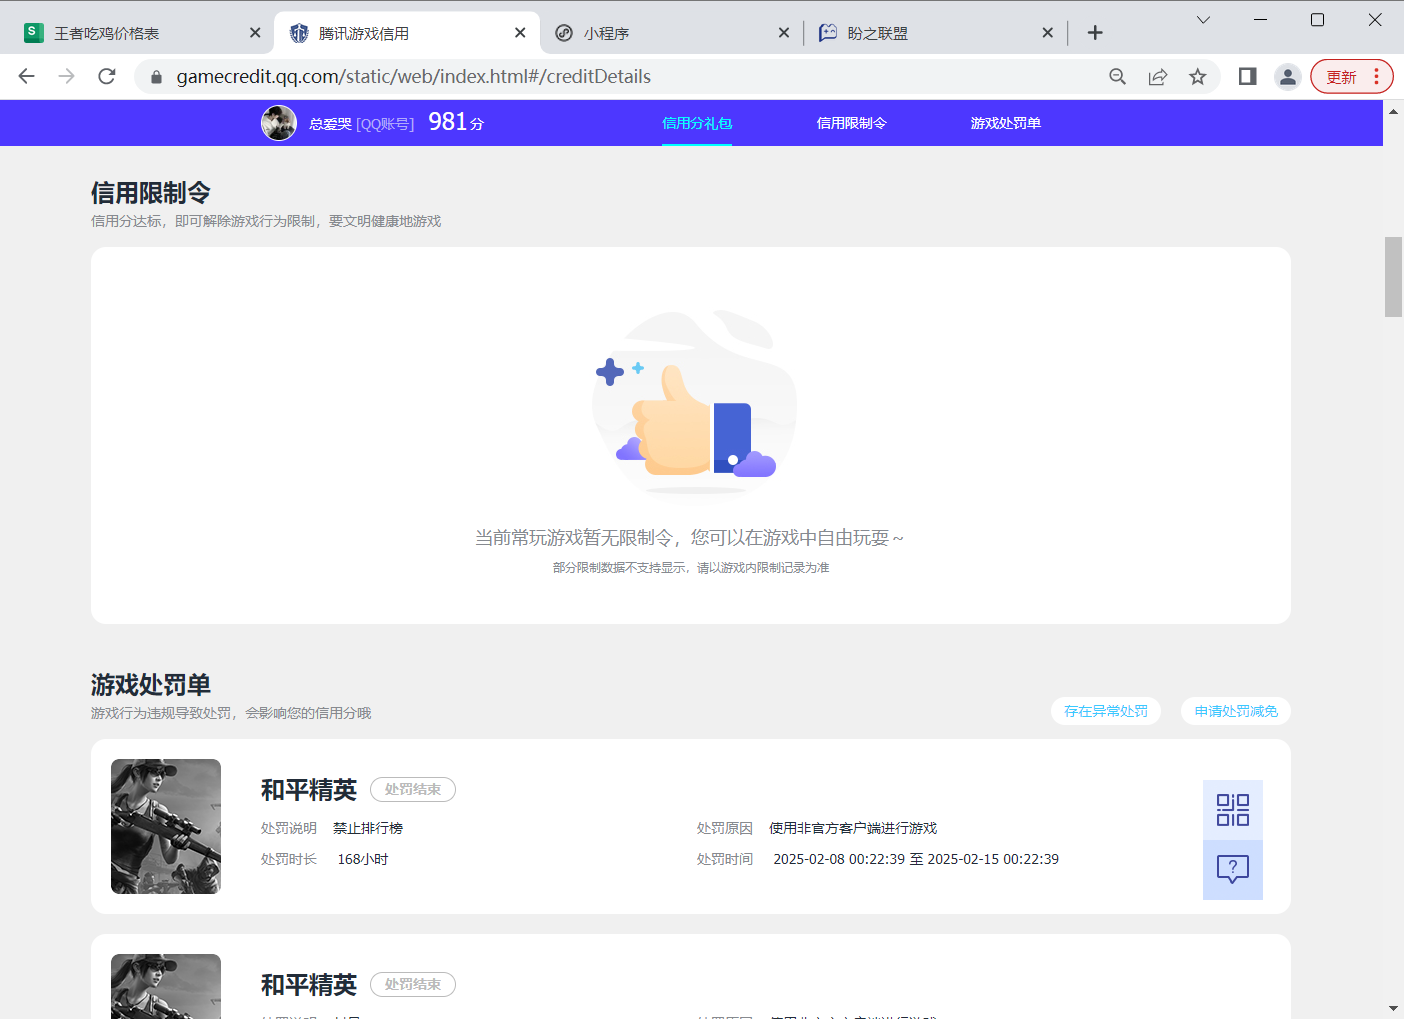This screenshot has width=1404, height=1019.
Task: Click the browser forward arrow
Action: (x=67, y=76)
